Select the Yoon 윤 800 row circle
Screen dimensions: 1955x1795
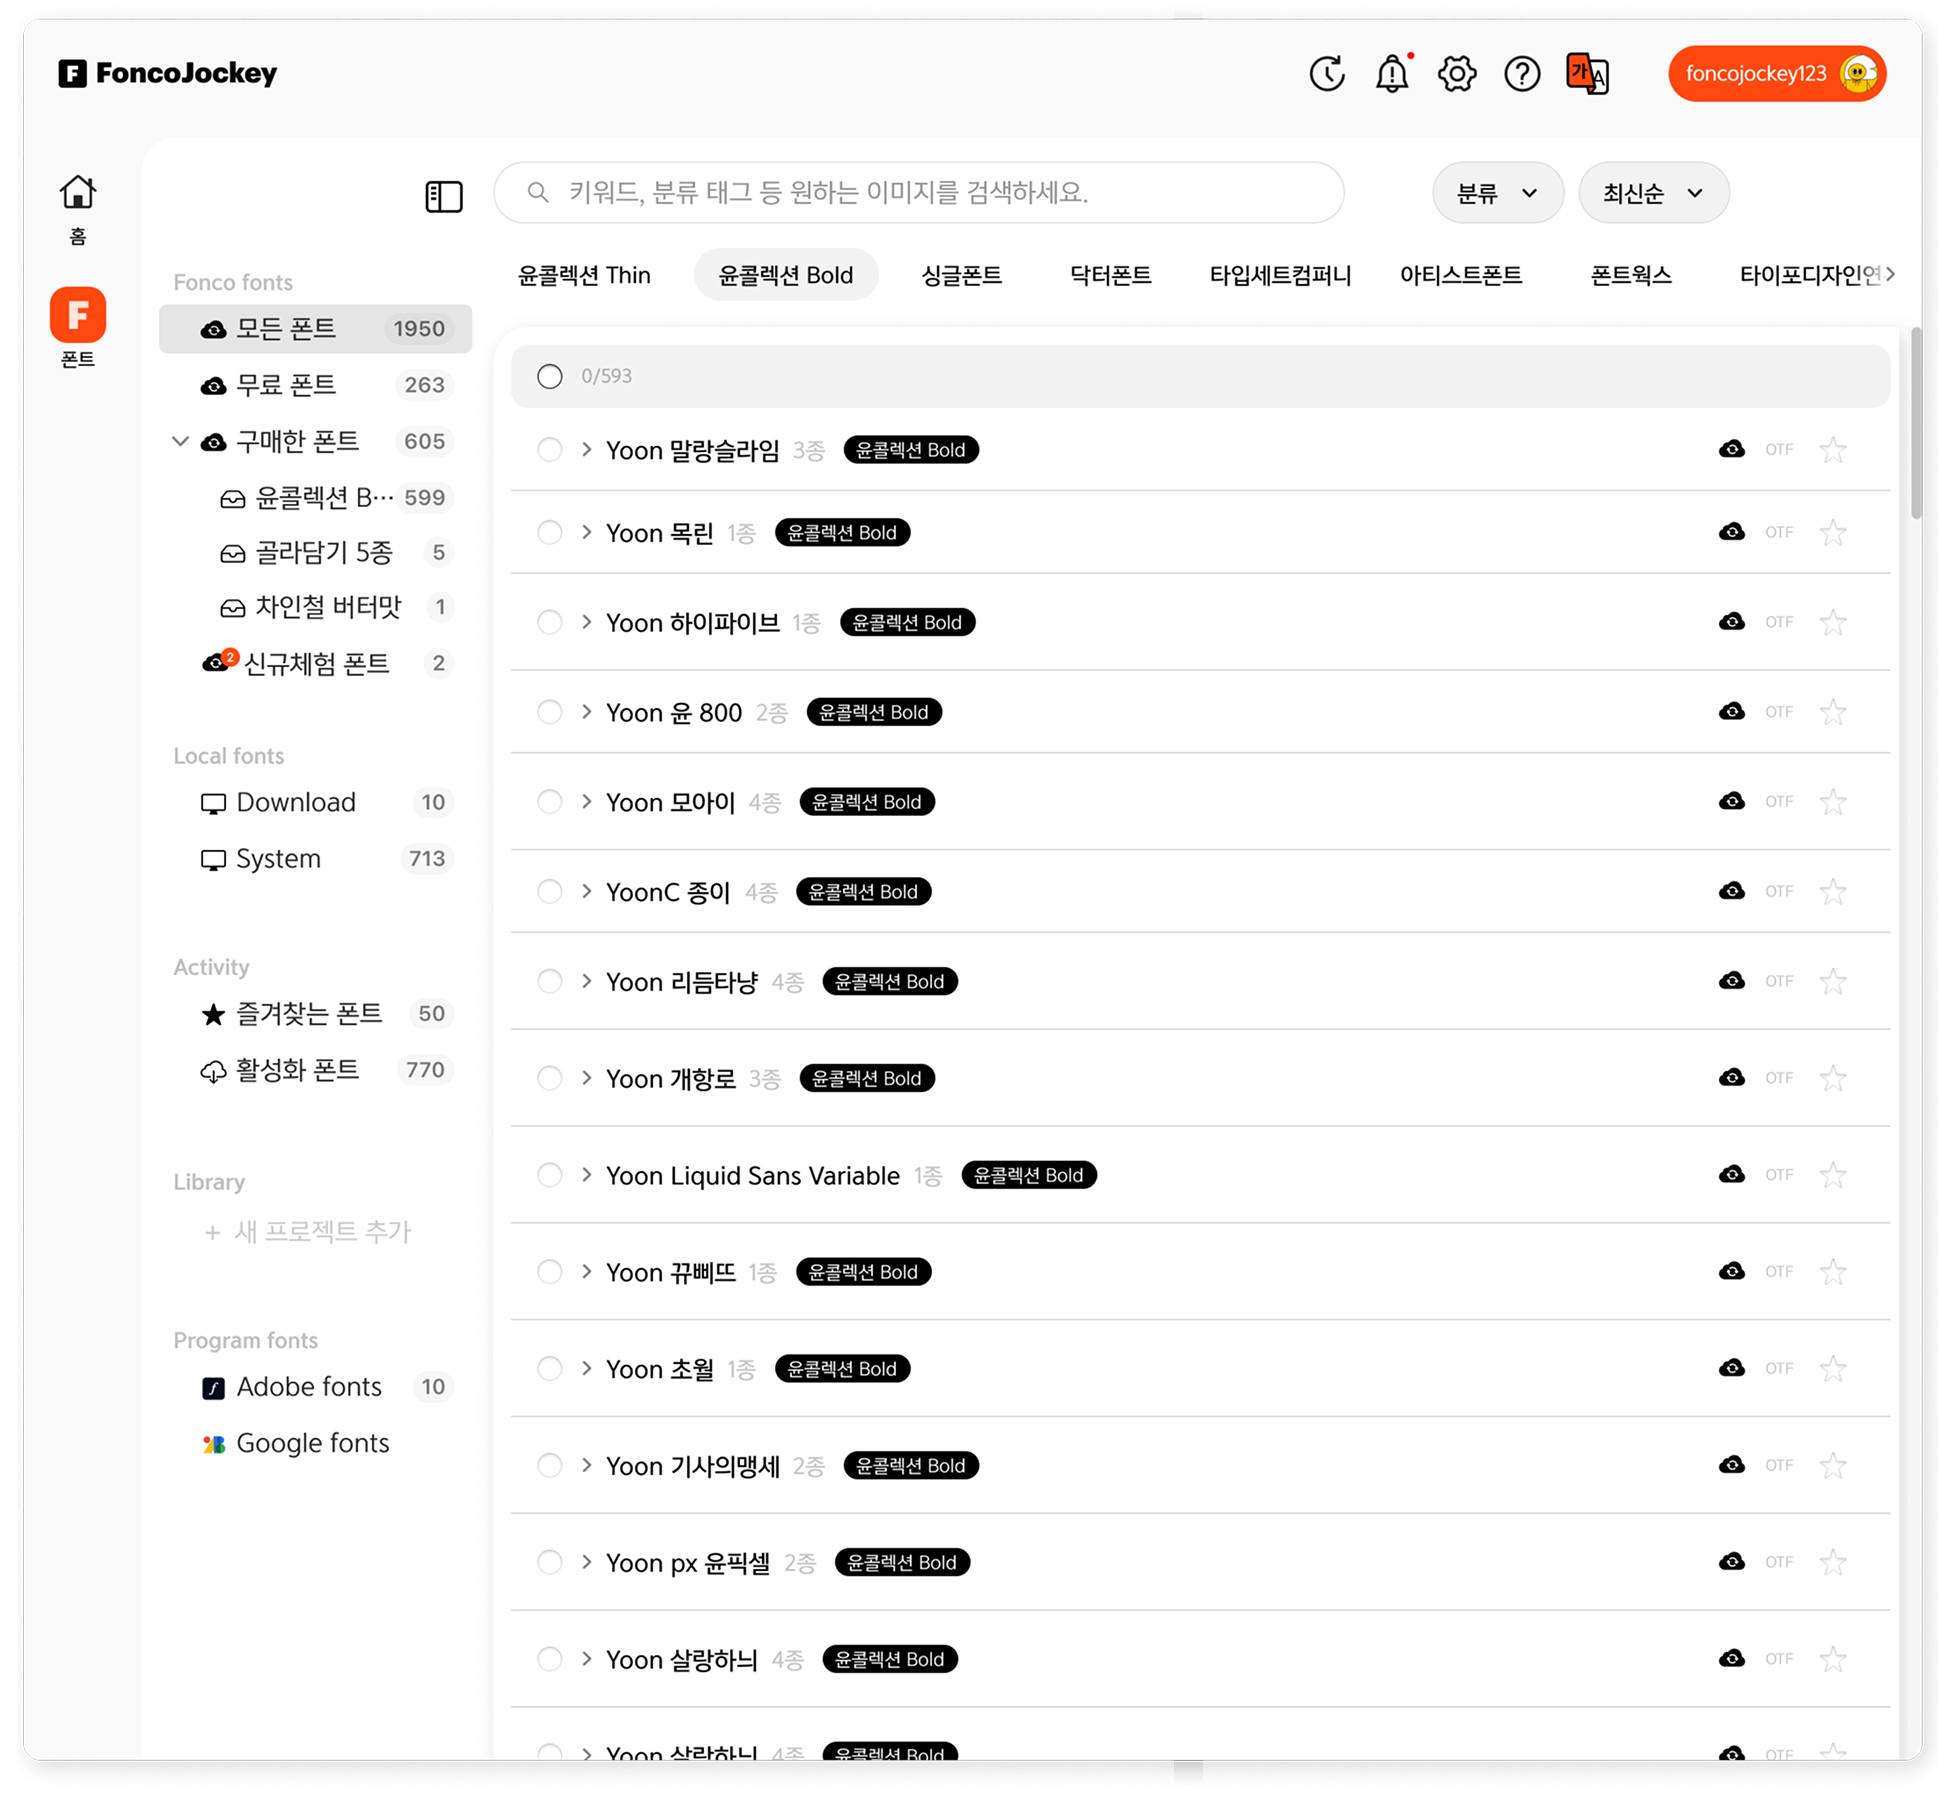point(549,712)
